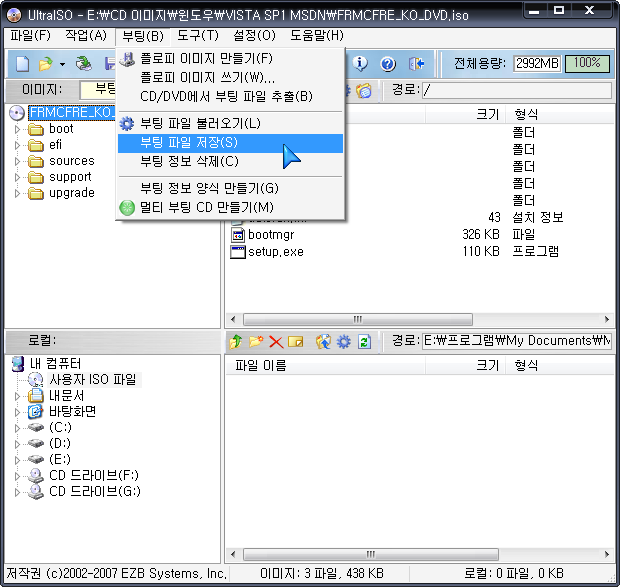
Task: Choose 부팅 파일 저장(S) menu entry
Action: [x=231, y=143]
